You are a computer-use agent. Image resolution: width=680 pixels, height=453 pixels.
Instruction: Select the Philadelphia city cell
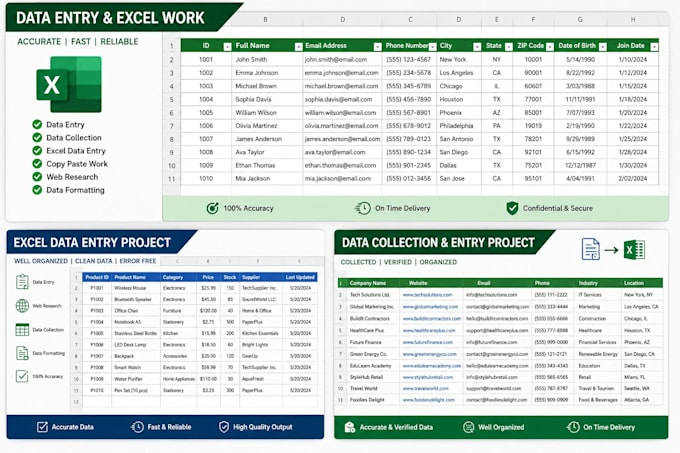(x=459, y=126)
